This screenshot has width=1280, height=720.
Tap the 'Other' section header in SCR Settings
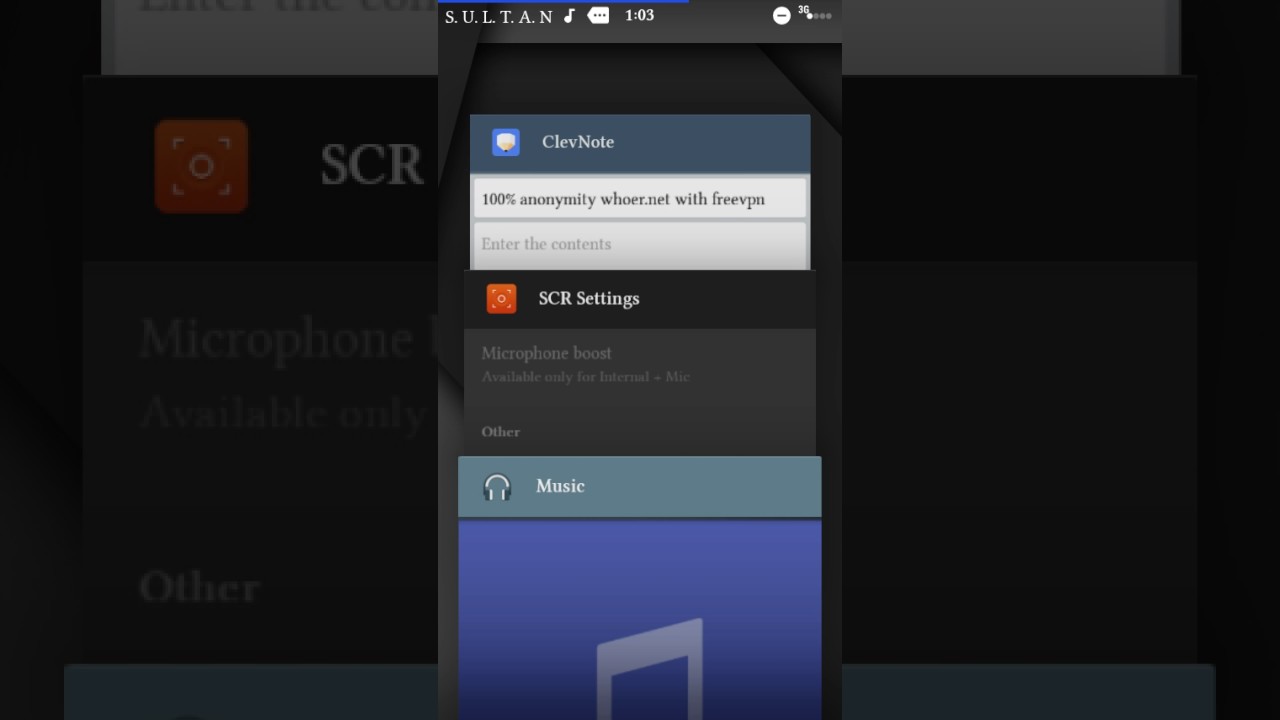click(x=501, y=432)
